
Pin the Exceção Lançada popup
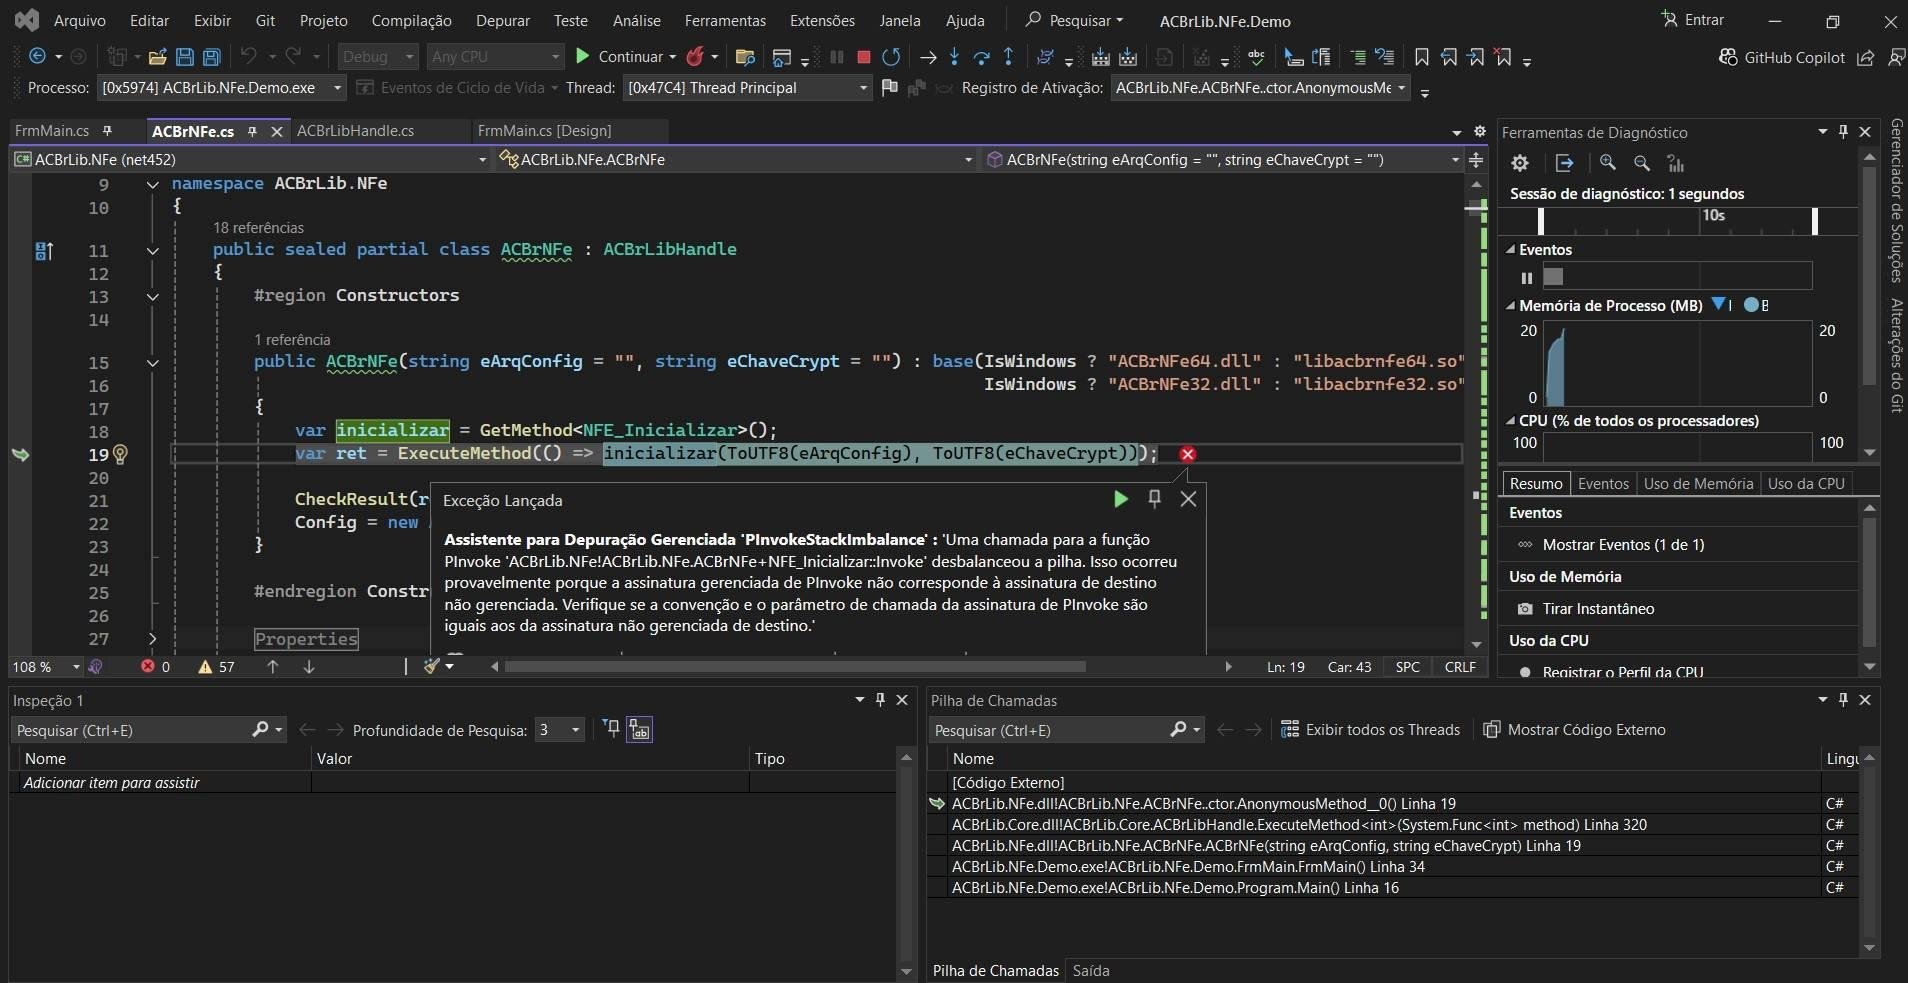click(1154, 499)
